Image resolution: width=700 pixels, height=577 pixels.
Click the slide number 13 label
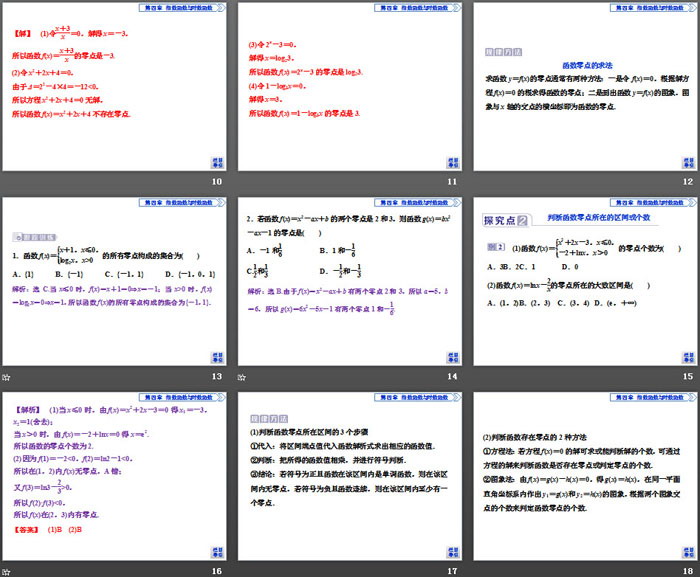[x=216, y=376]
